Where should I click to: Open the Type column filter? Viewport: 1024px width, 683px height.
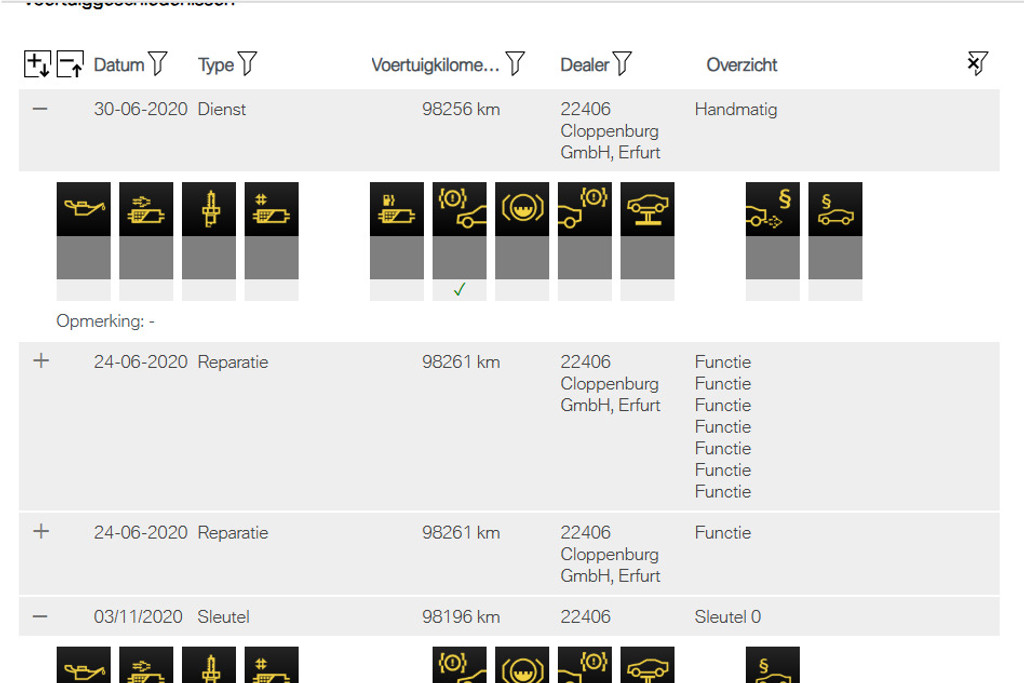[x=248, y=63]
